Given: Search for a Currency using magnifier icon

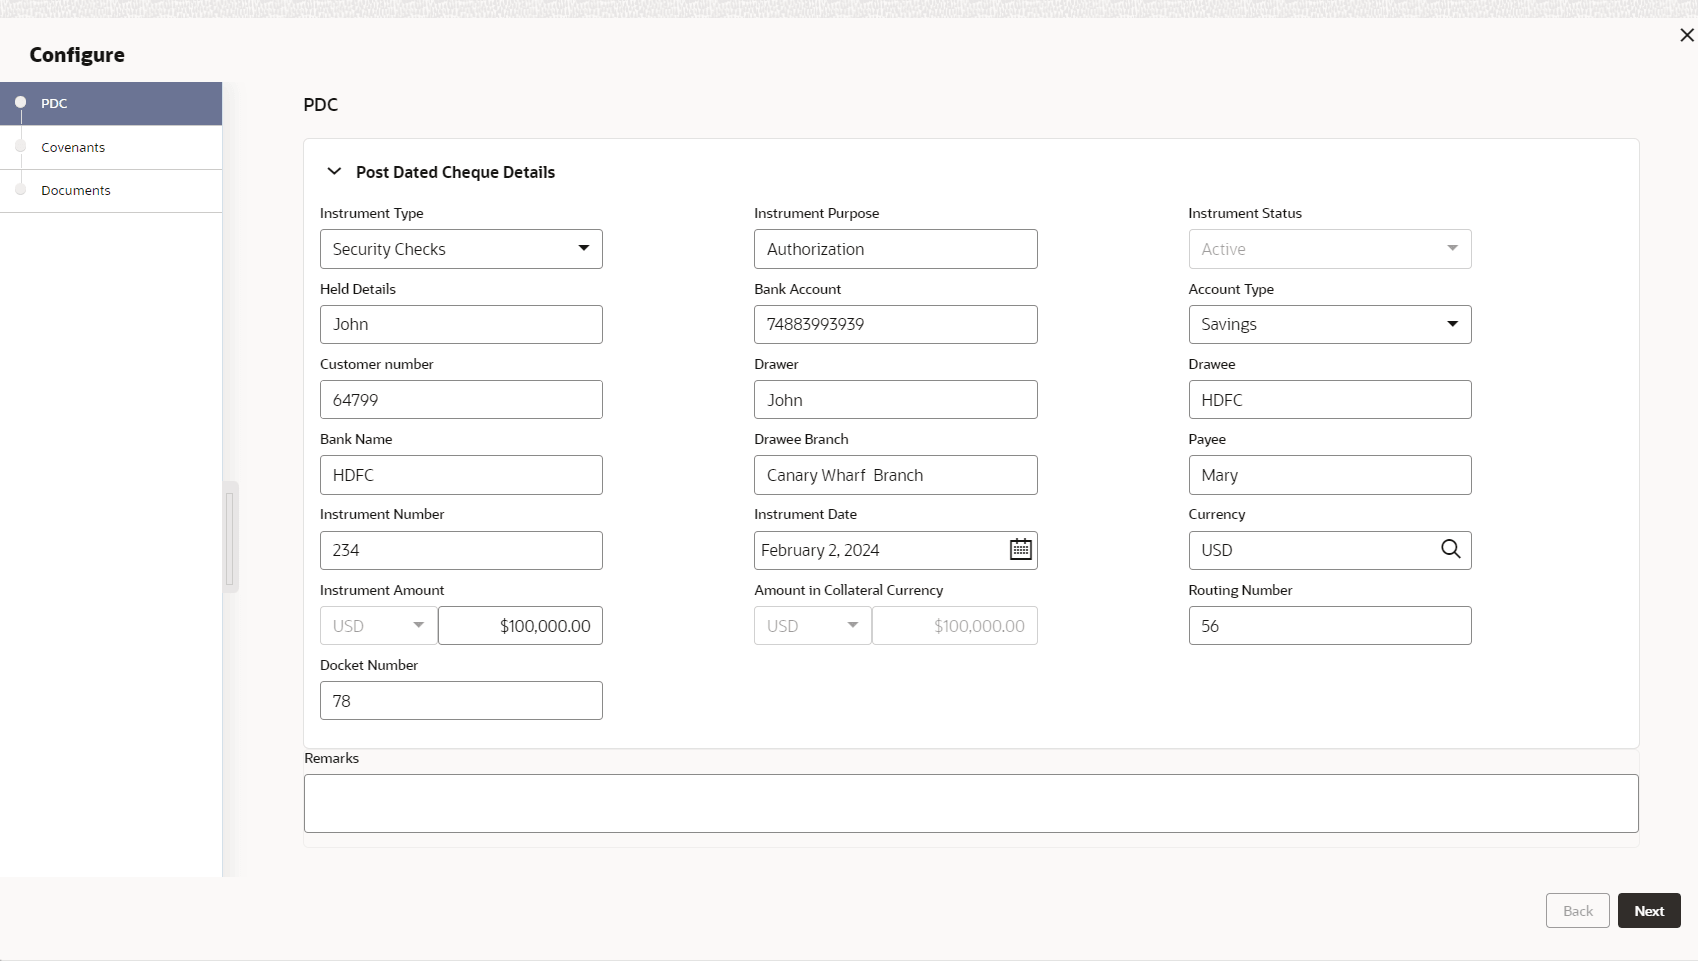Looking at the screenshot, I should tap(1450, 549).
